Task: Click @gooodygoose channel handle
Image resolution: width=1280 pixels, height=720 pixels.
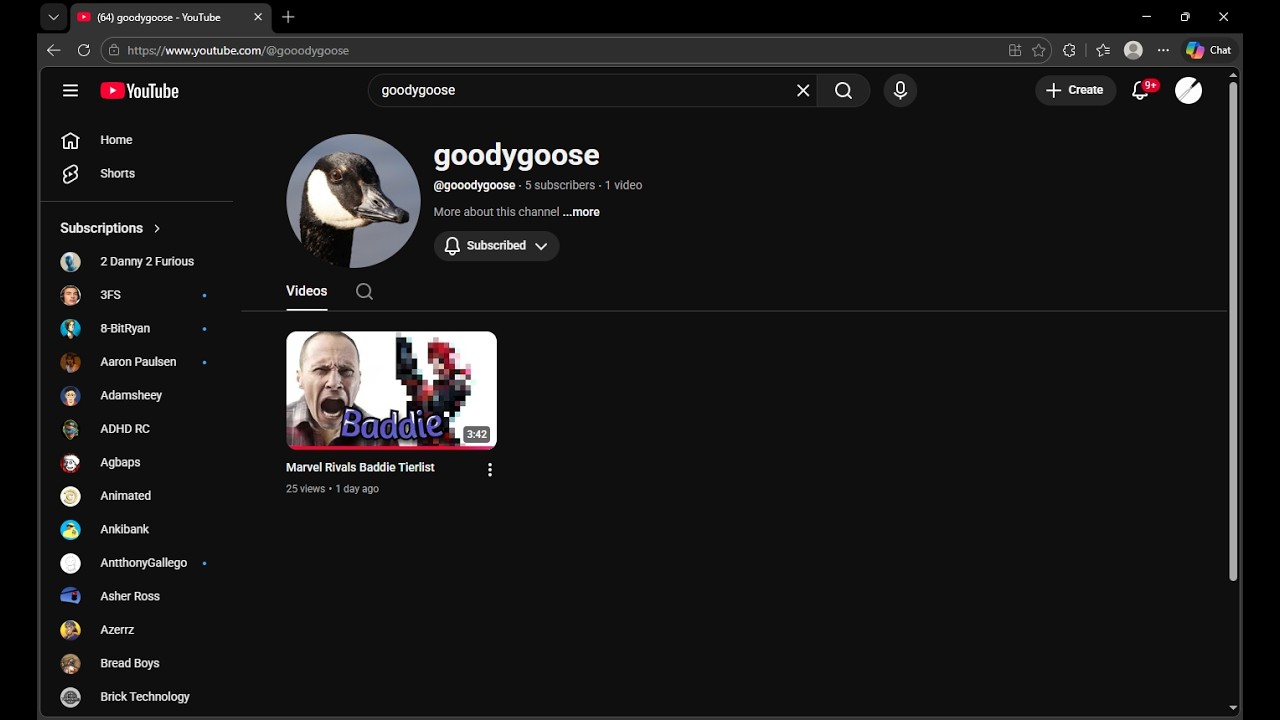Action: coord(474,185)
